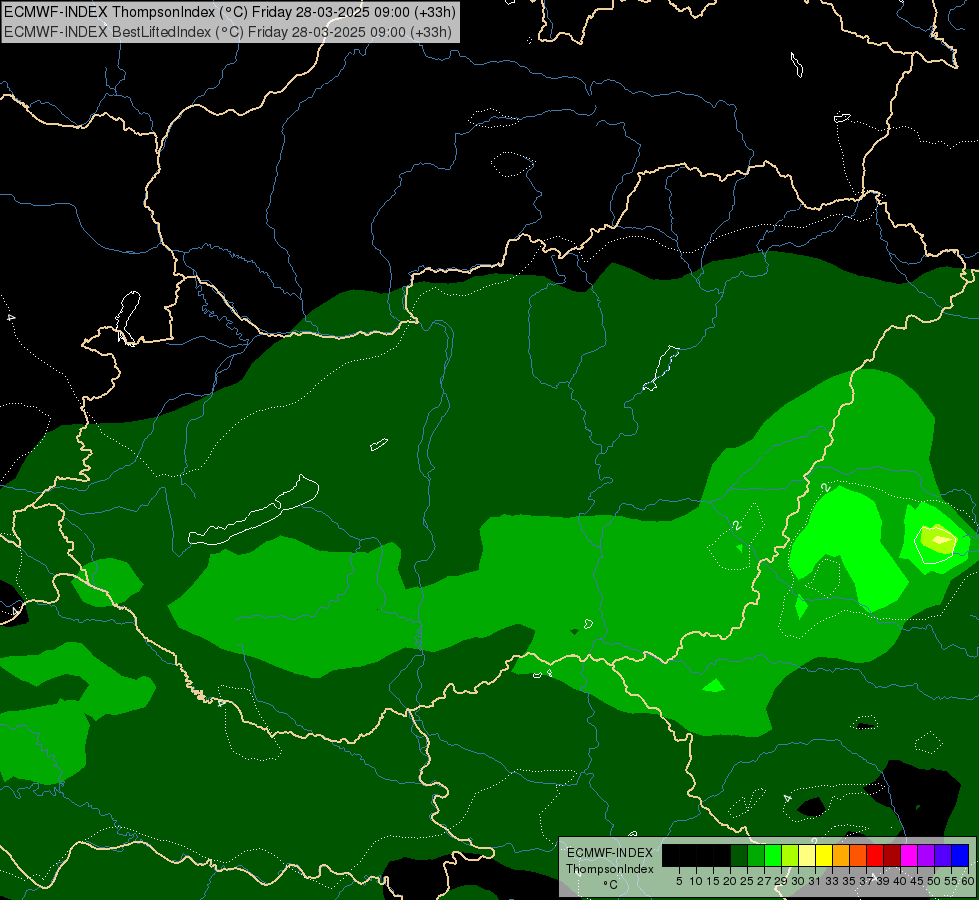Pick the purple 45–50 legend swatch
979x900 pixels.
click(x=926, y=855)
